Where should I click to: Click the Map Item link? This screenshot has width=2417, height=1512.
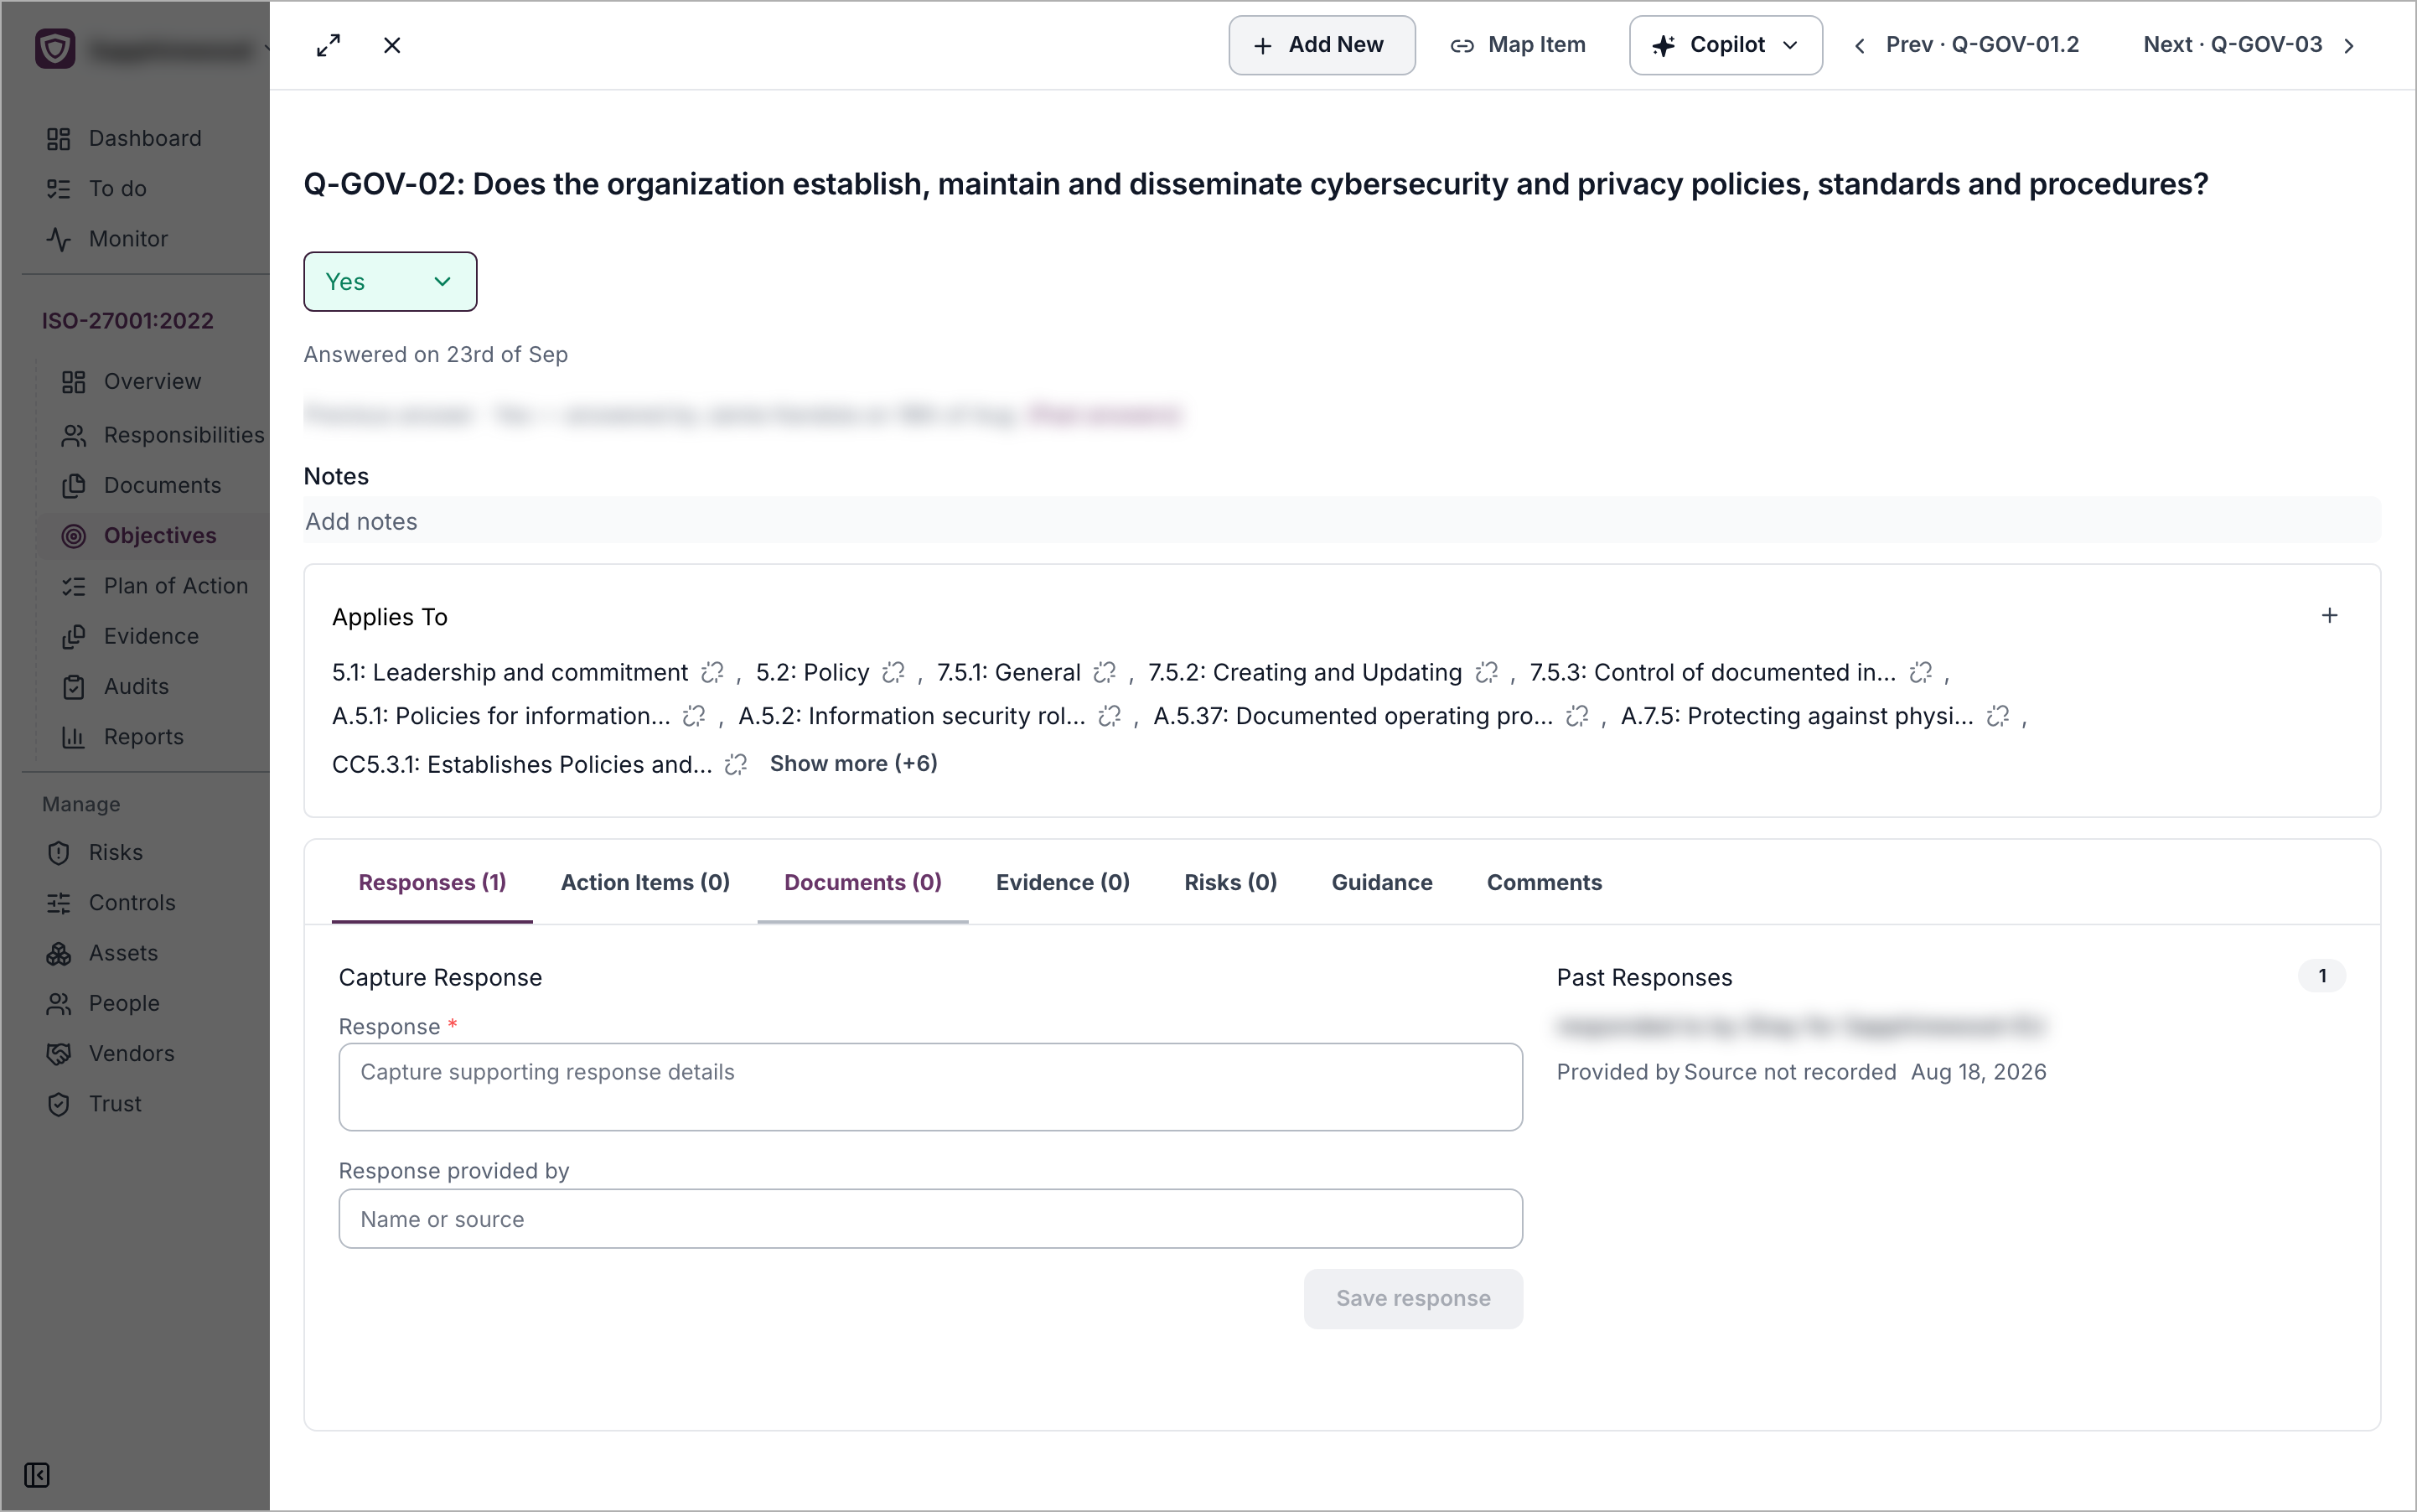point(1517,45)
